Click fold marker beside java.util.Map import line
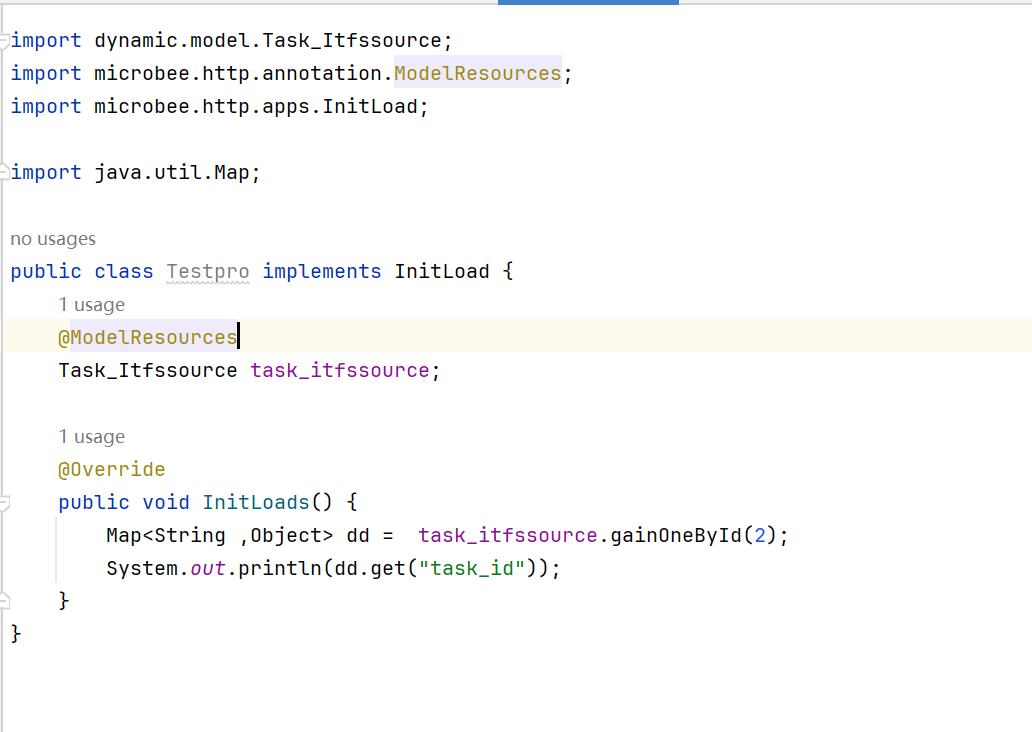The image size is (1032, 732). 5,173
